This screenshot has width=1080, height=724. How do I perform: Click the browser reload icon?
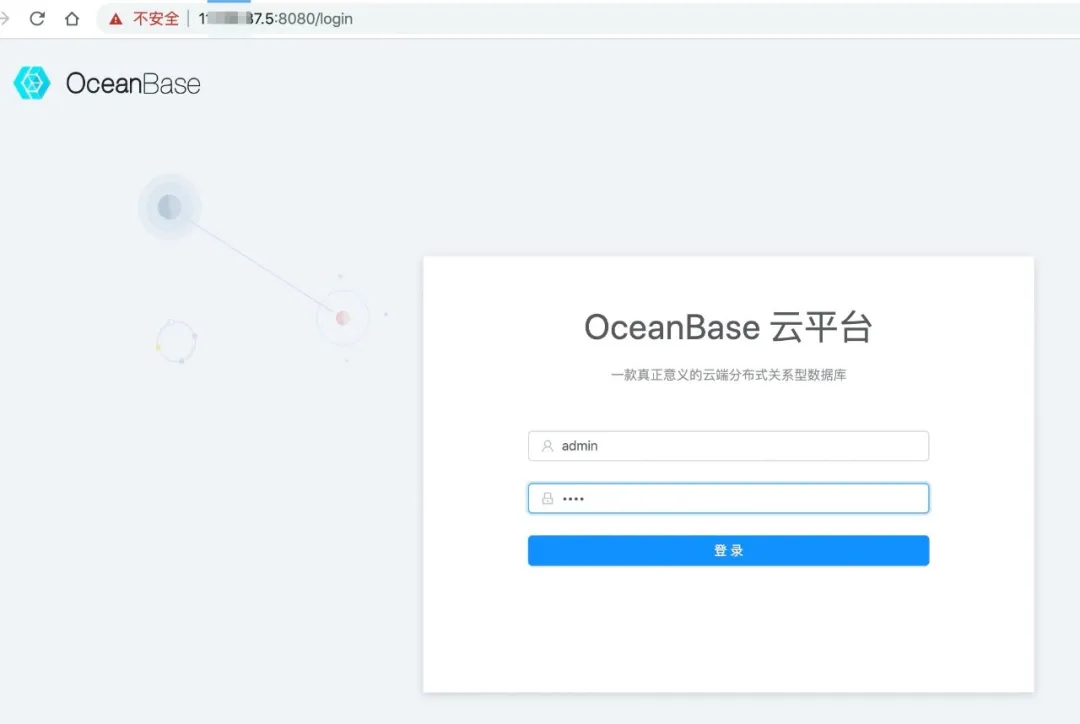pos(37,19)
